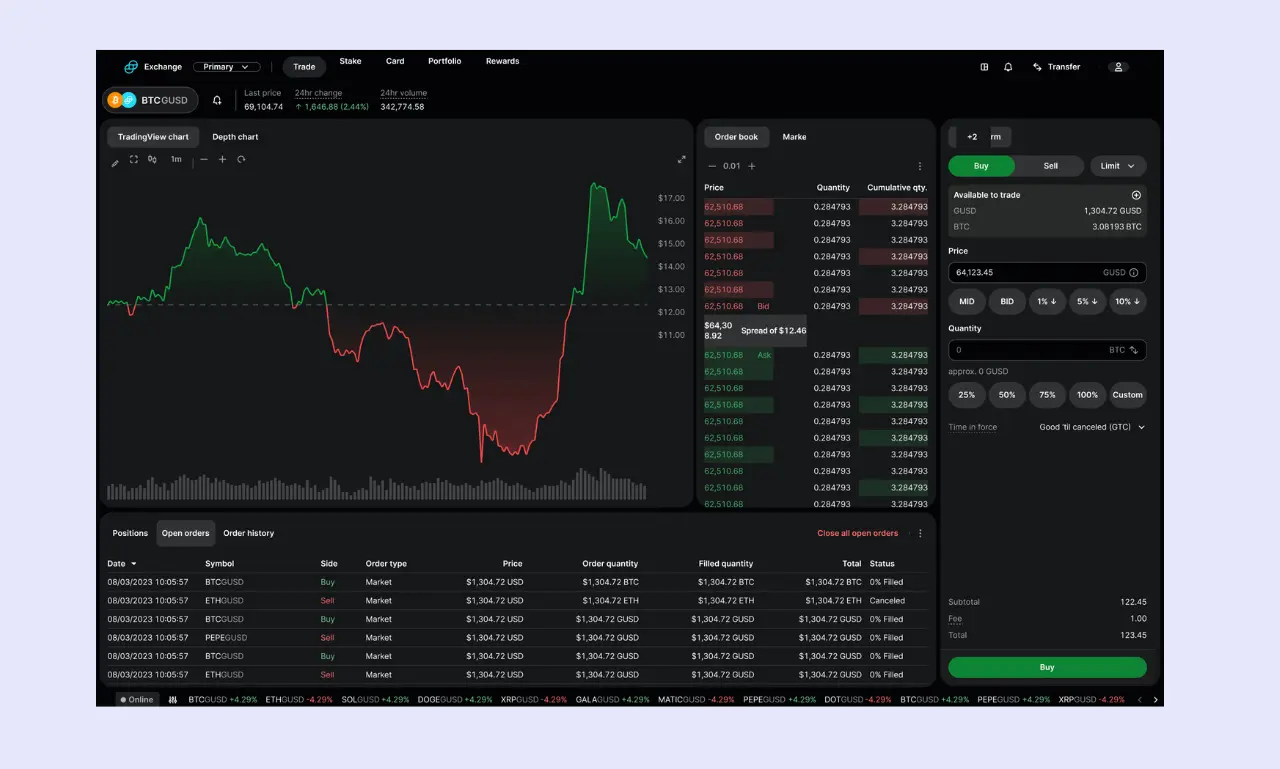Focus the Price input showing 64,123.45
Viewport: 1280px width, 769px height.
pyautogui.click(x=1047, y=272)
